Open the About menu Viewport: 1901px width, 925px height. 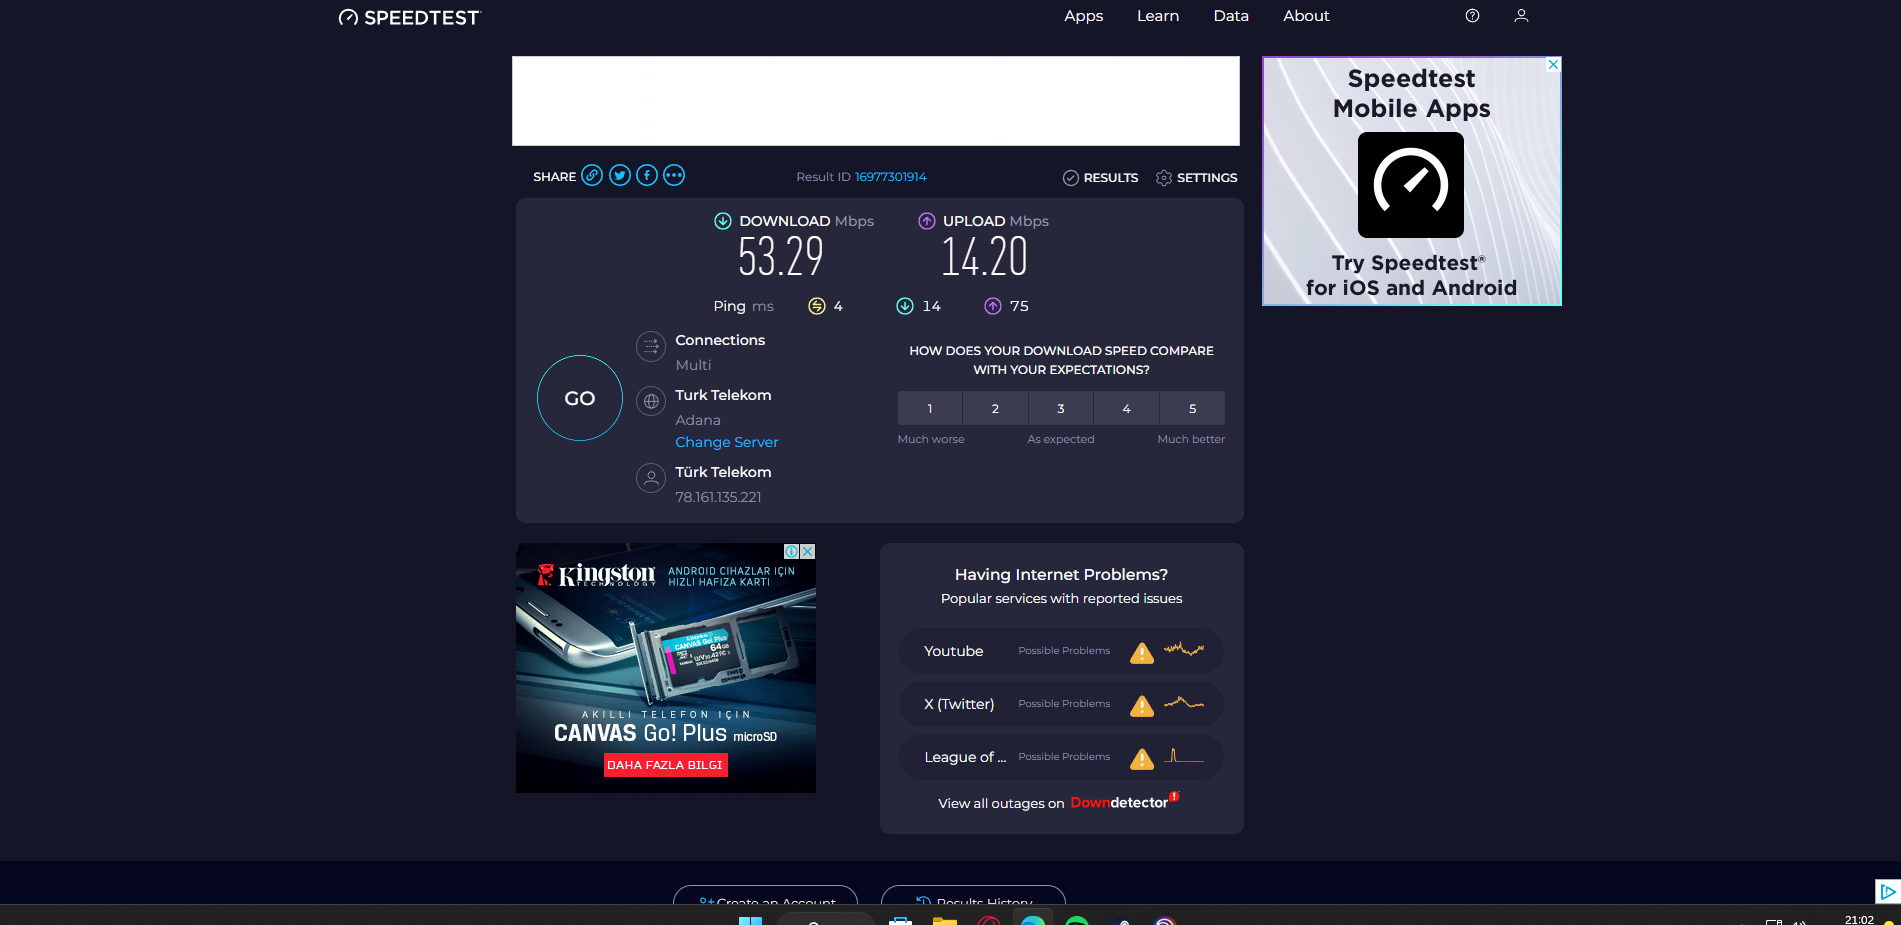pyautogui.click(x=1306, y=16)
